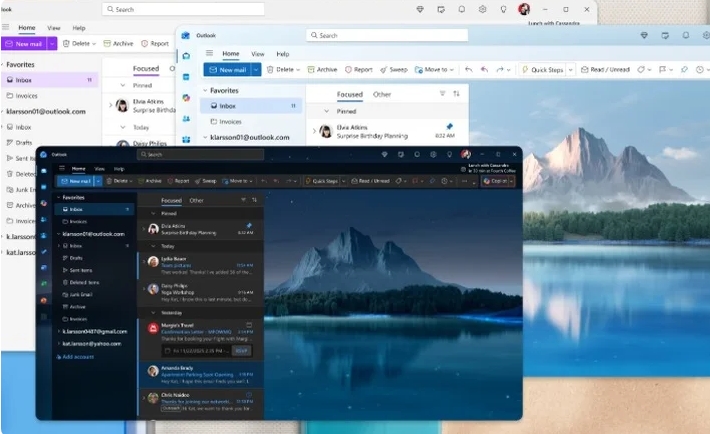This screenshot has width=710, height=434.
Task: Switch to Help tab in light blue window
Action: click(283, 54)
